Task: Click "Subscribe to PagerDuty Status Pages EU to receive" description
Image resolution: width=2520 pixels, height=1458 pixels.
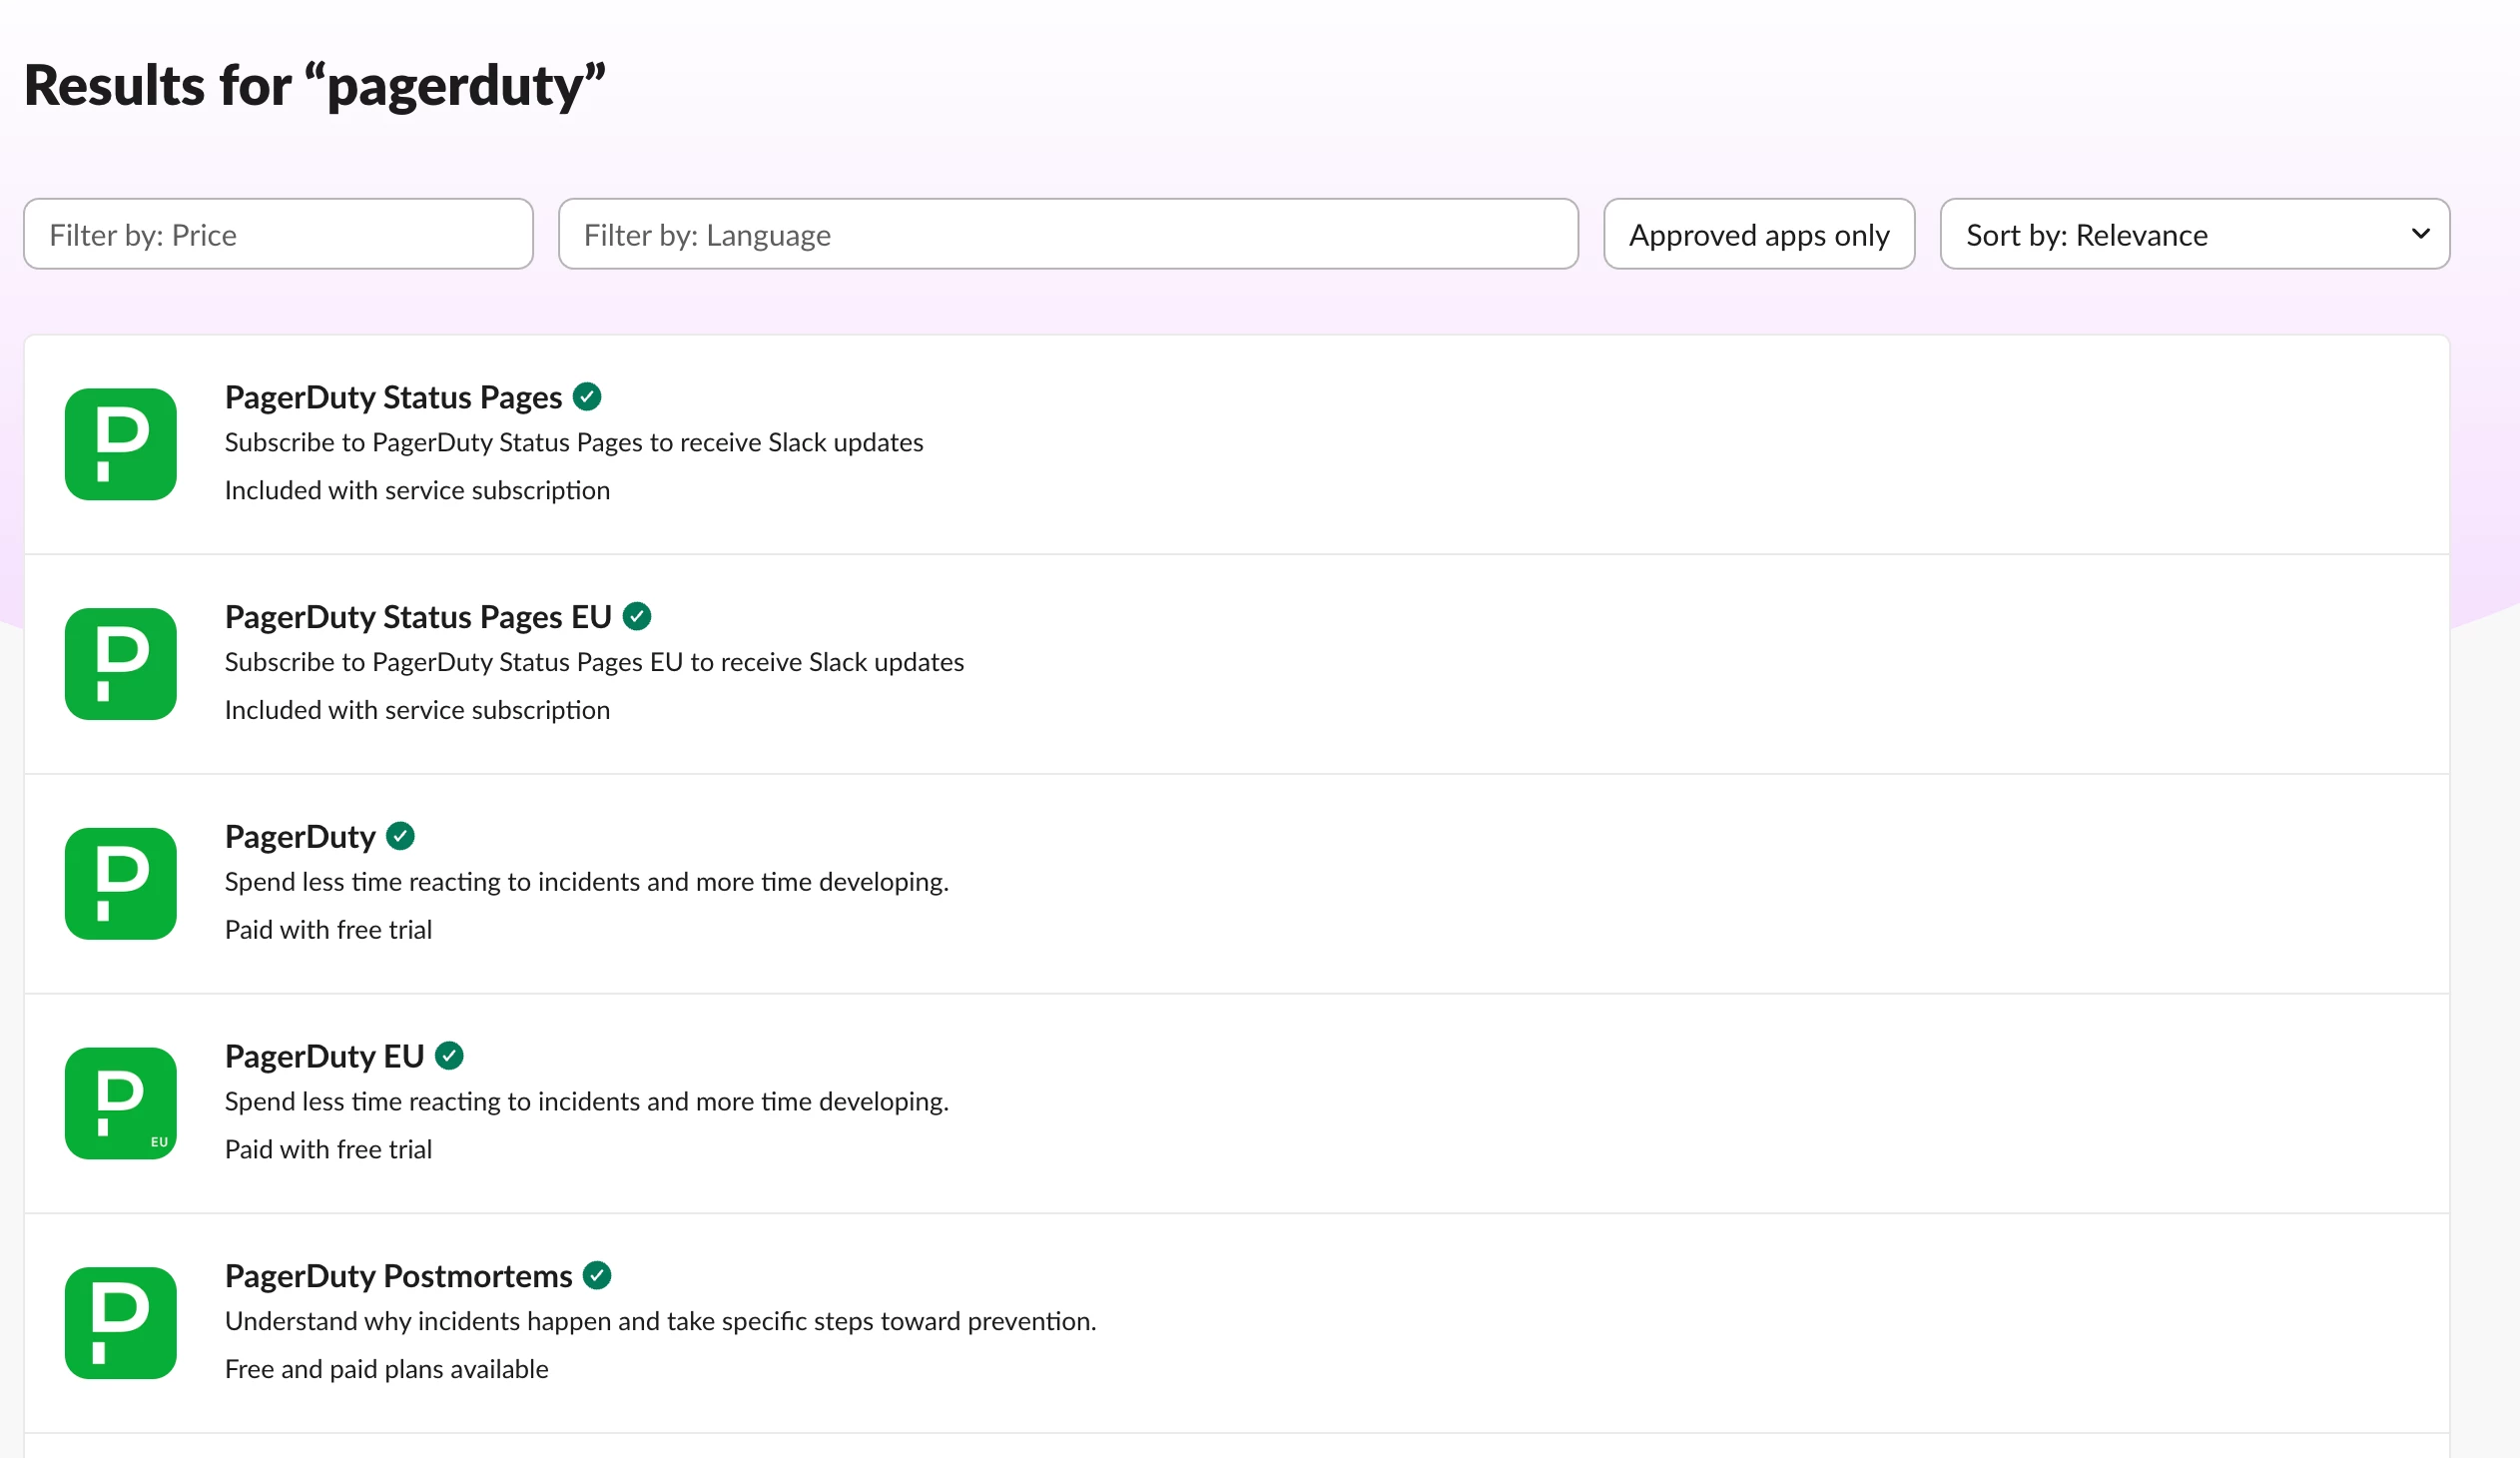Action: point(594,662)
